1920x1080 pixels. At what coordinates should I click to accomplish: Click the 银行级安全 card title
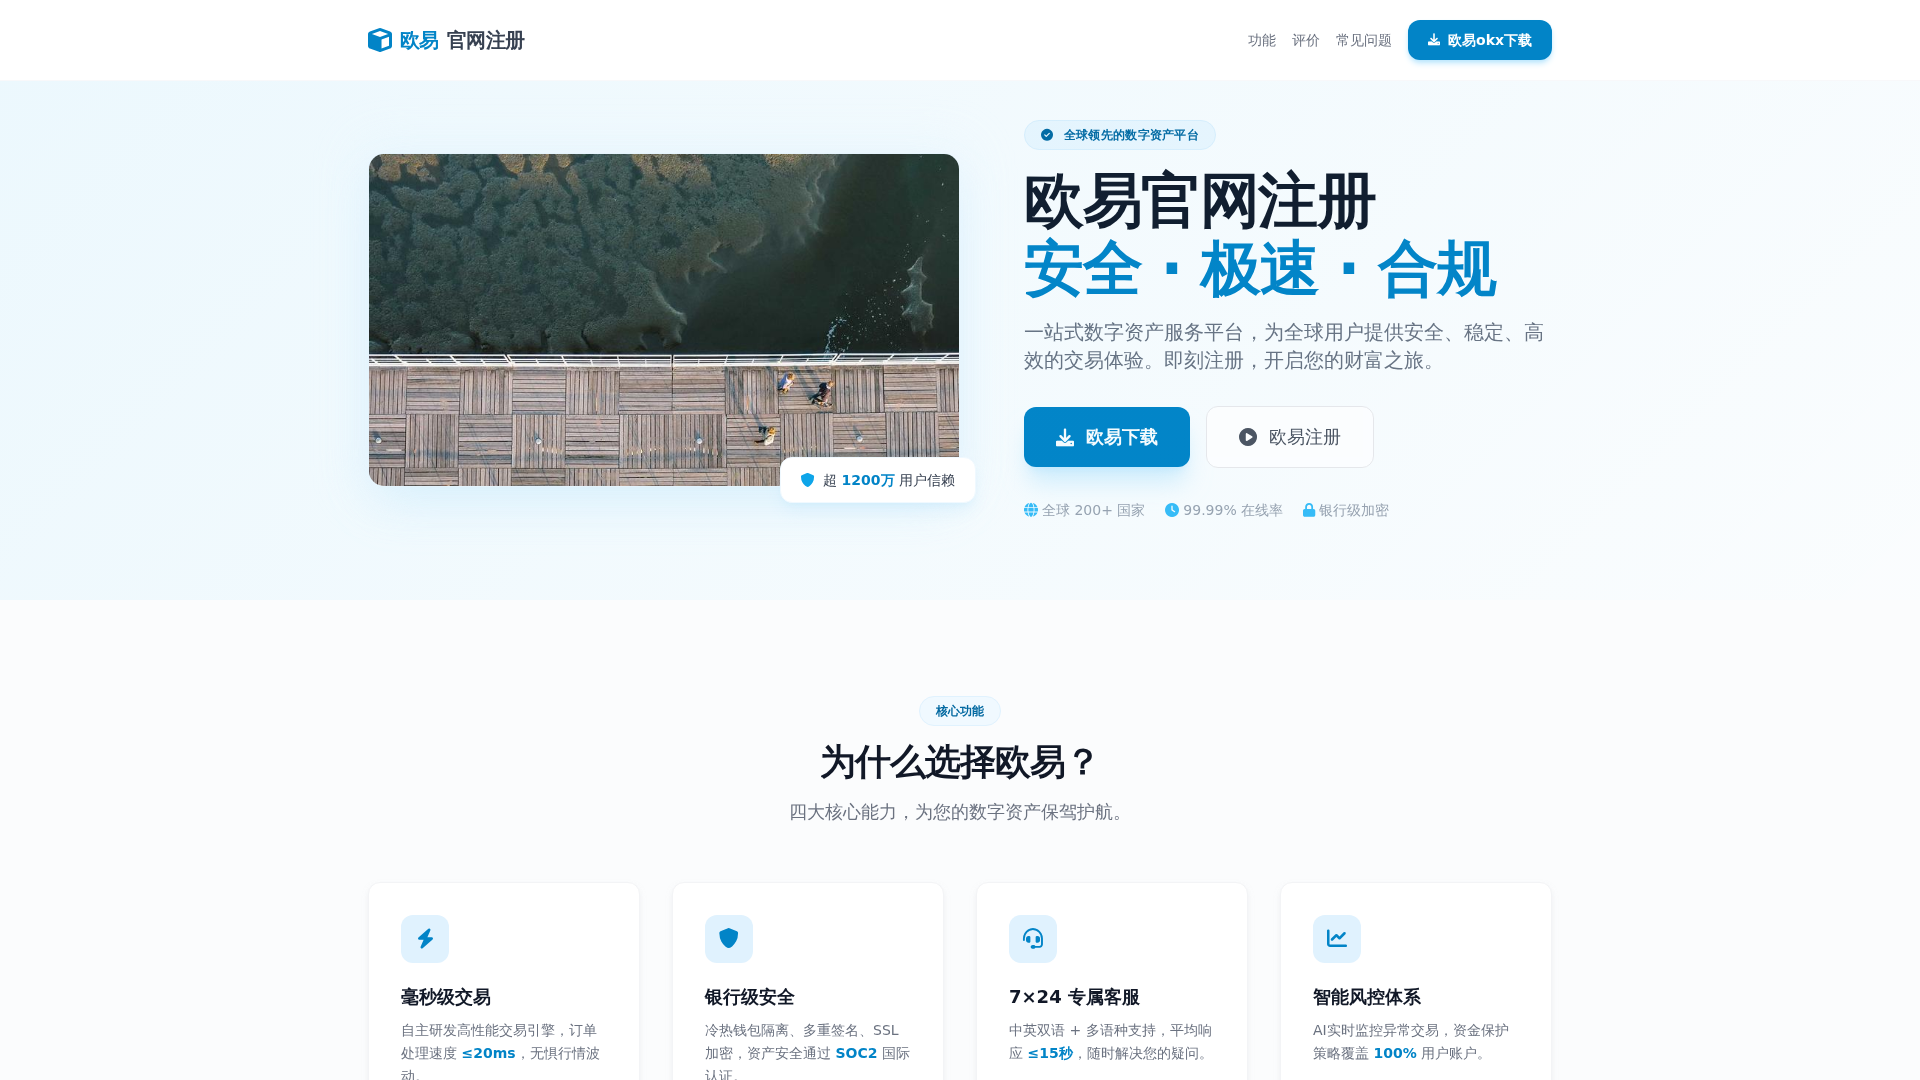(x=750, y=997)
